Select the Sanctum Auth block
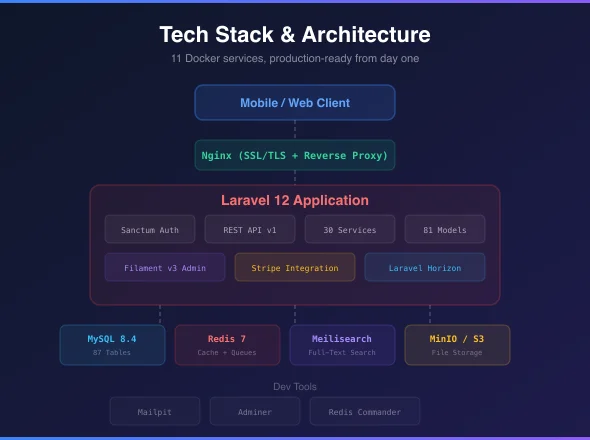 pyautogui.click(x=150, y=229)
